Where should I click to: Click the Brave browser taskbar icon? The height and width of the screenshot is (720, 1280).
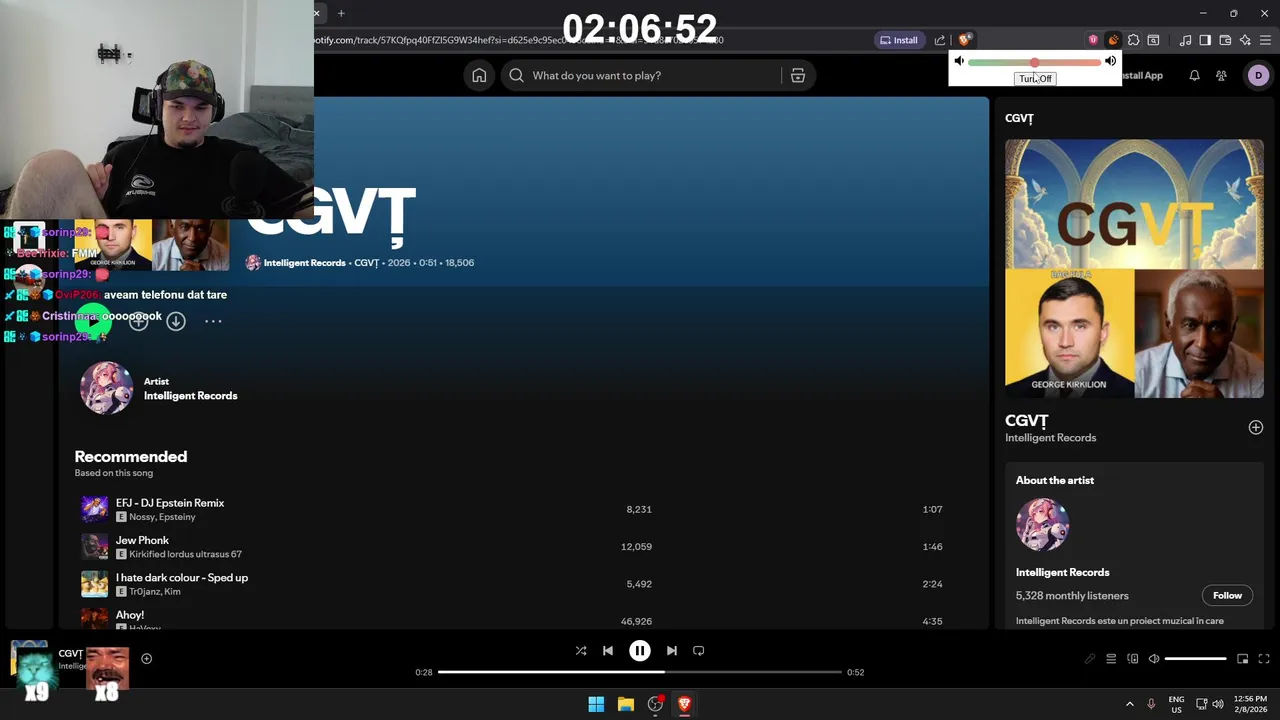[684, 704]
